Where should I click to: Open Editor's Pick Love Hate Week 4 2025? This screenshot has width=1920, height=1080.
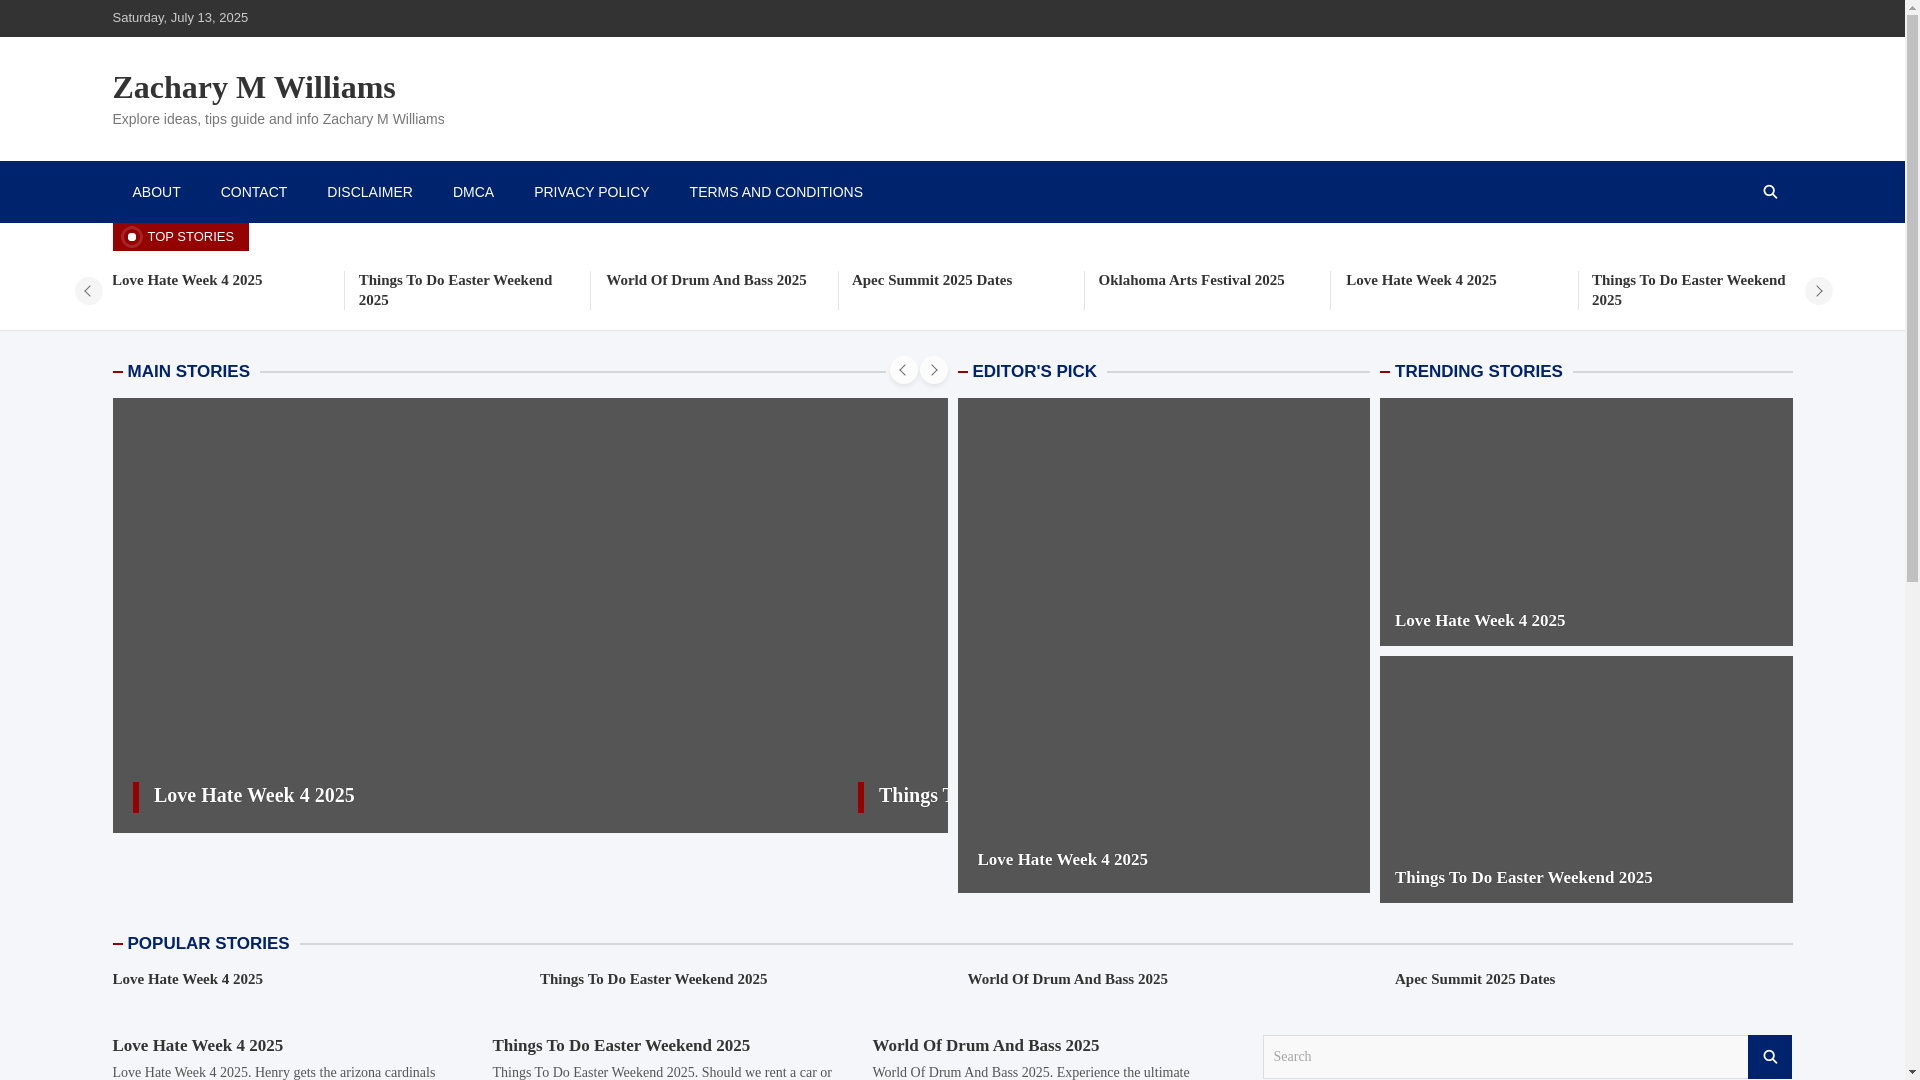pos(1062,860)
